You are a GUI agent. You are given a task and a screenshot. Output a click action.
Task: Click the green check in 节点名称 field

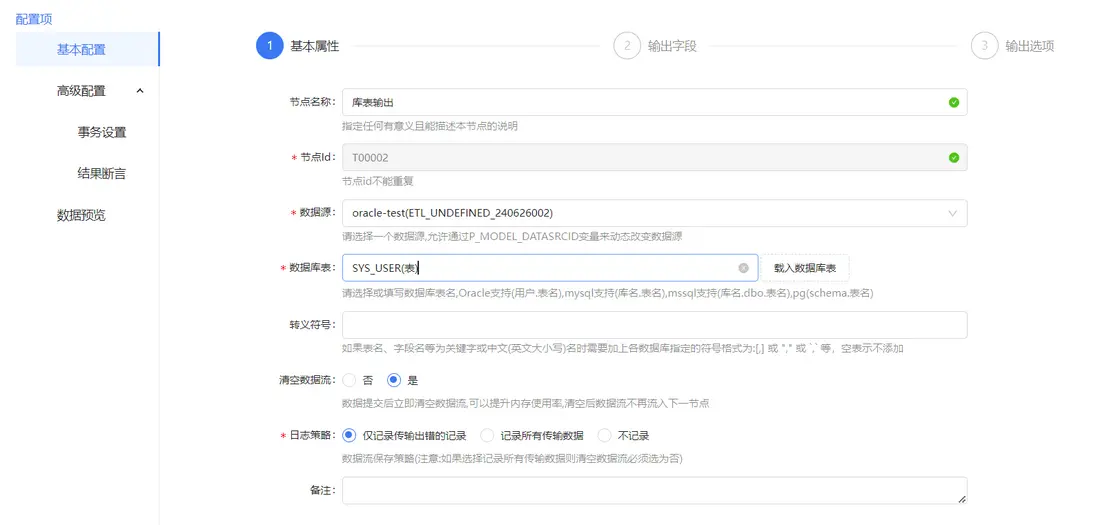(953, 102)
